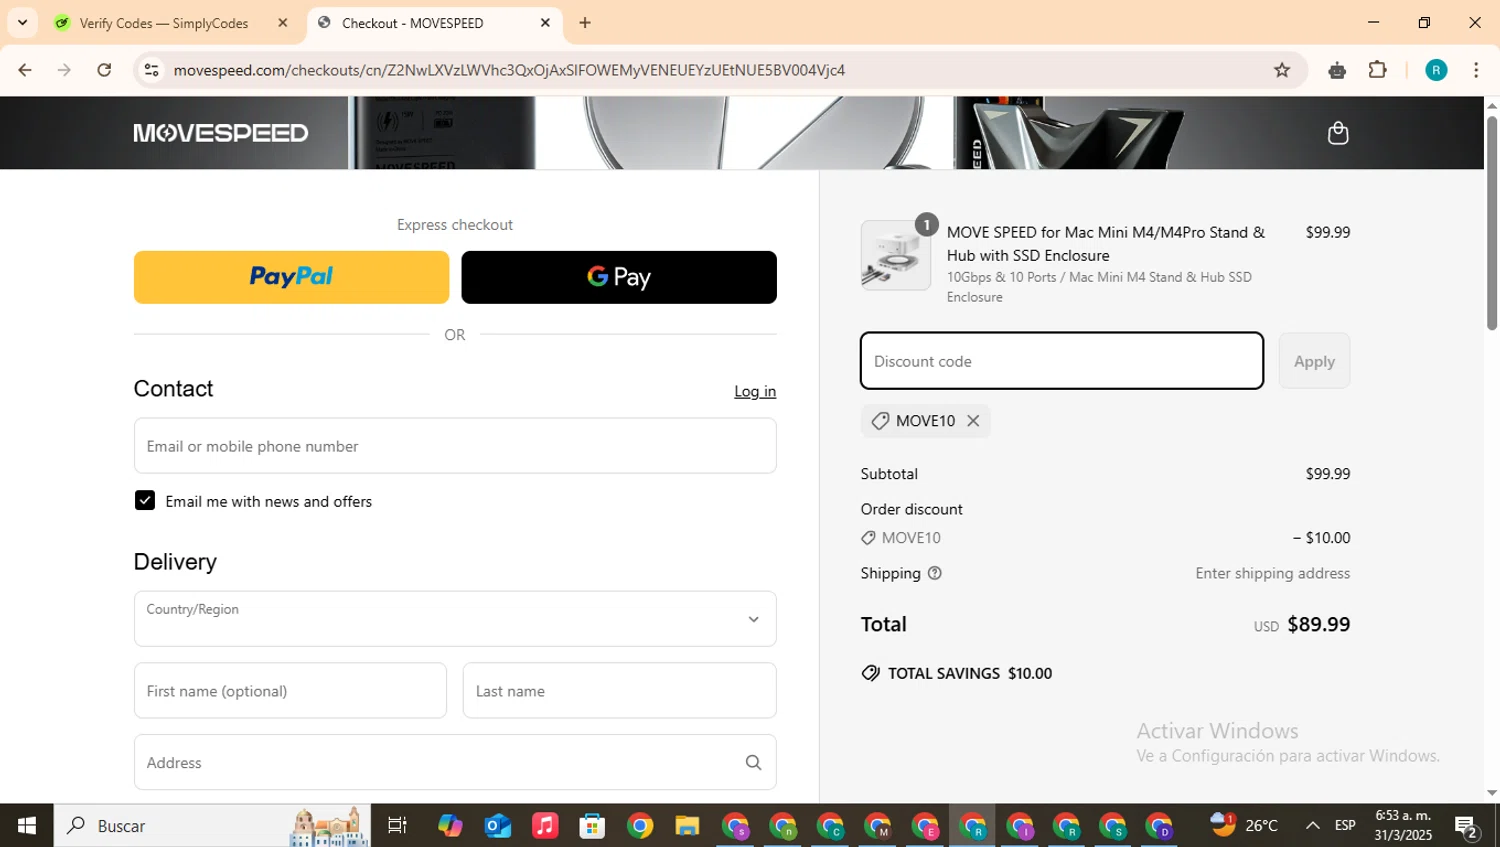Click the Enter shipping address text
Image resolution: width=1500 pixels, height=847 pixels.
coord(1272,574)
